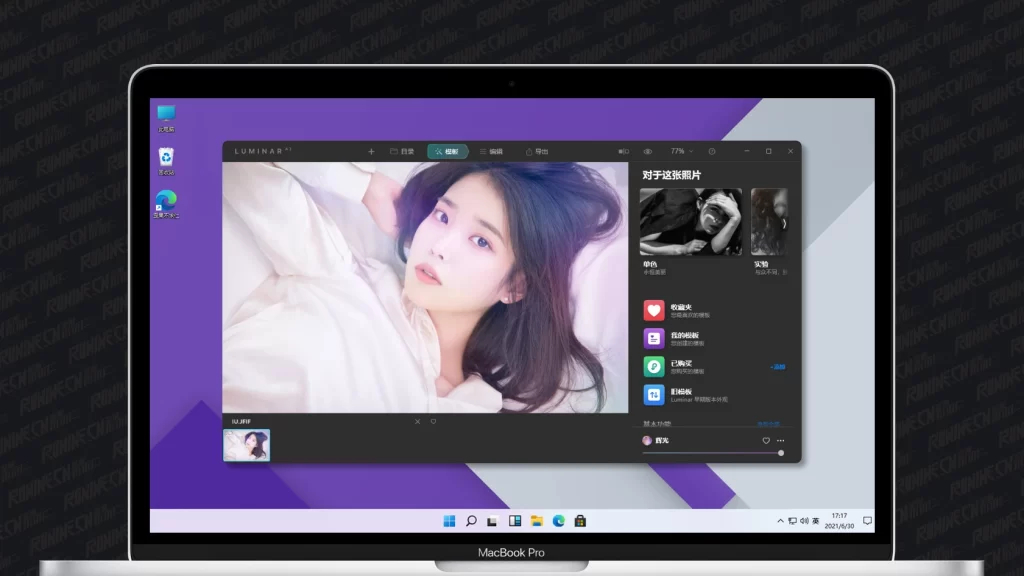The image size is (1024, 576).
Task: Click the plus icon to add photos
Action: click(x=371, y=151)
